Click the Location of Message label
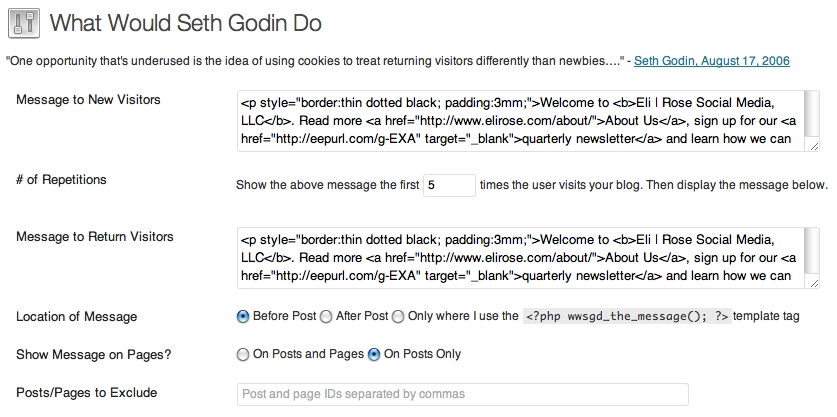The image size is (837, 417). [x=77, y=317]
